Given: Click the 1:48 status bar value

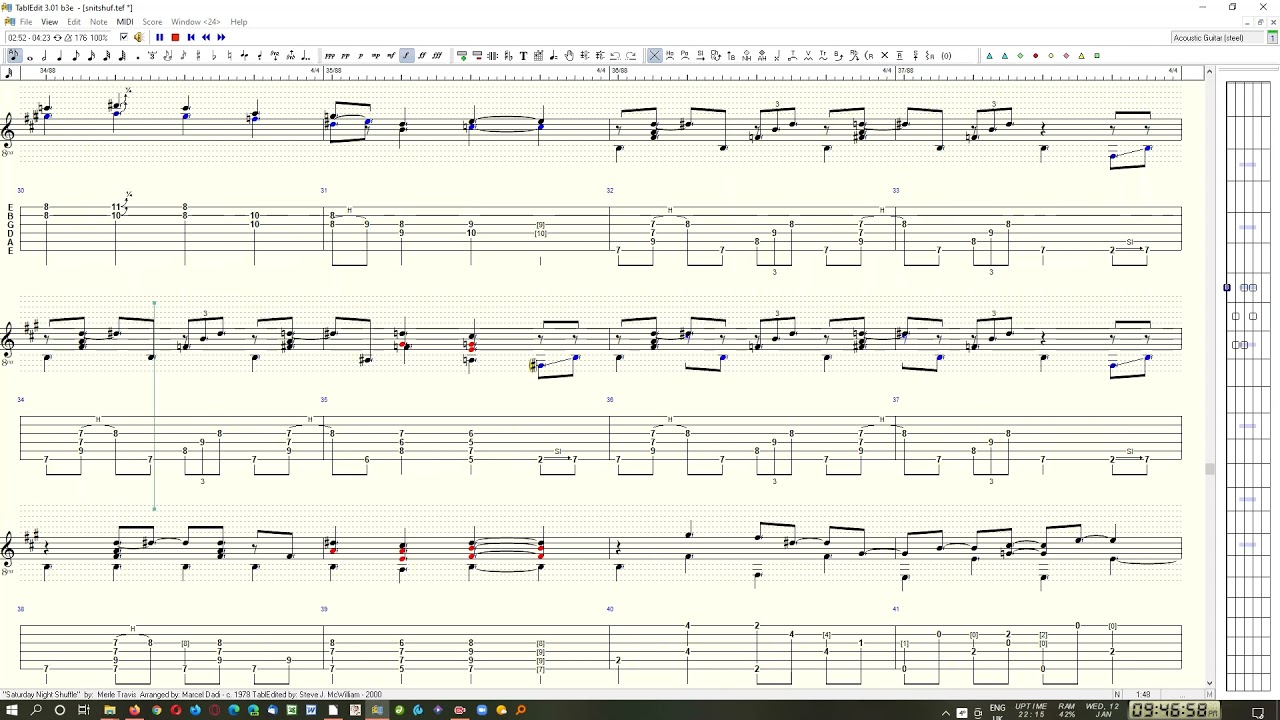Looking at the screenshot, I should coord(1142,694).
